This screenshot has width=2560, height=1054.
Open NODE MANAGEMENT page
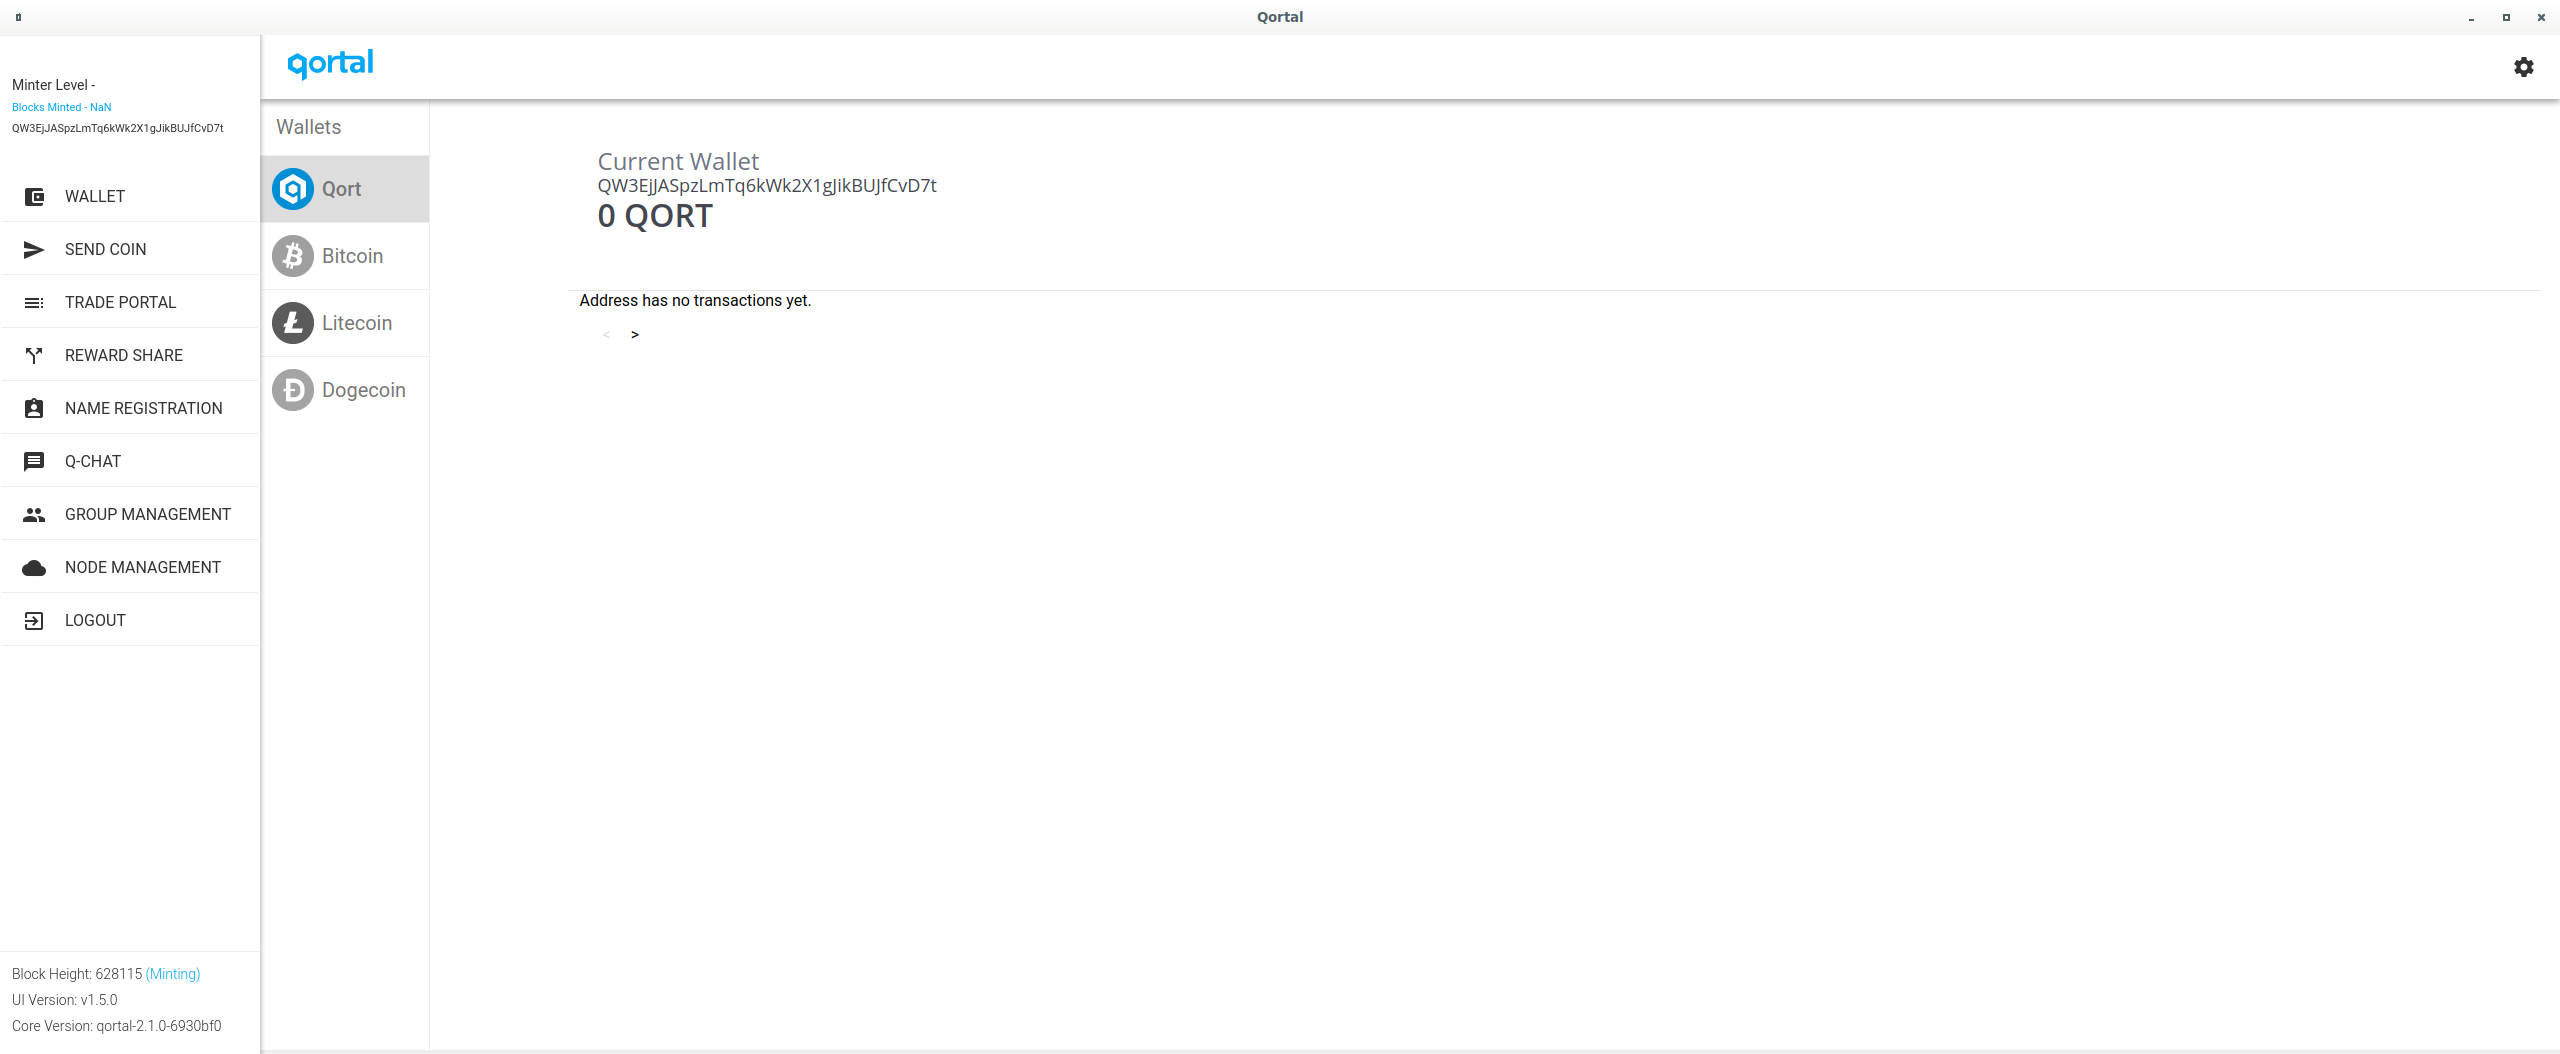pyautogui.click(x=130, y=567)
